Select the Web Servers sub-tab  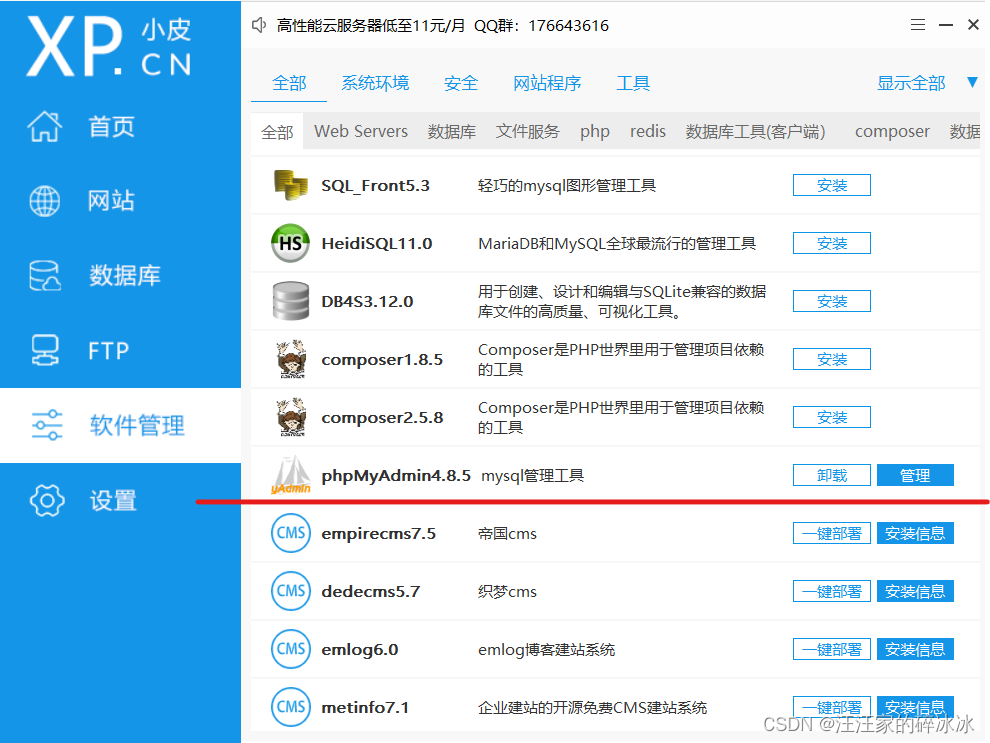361,131
